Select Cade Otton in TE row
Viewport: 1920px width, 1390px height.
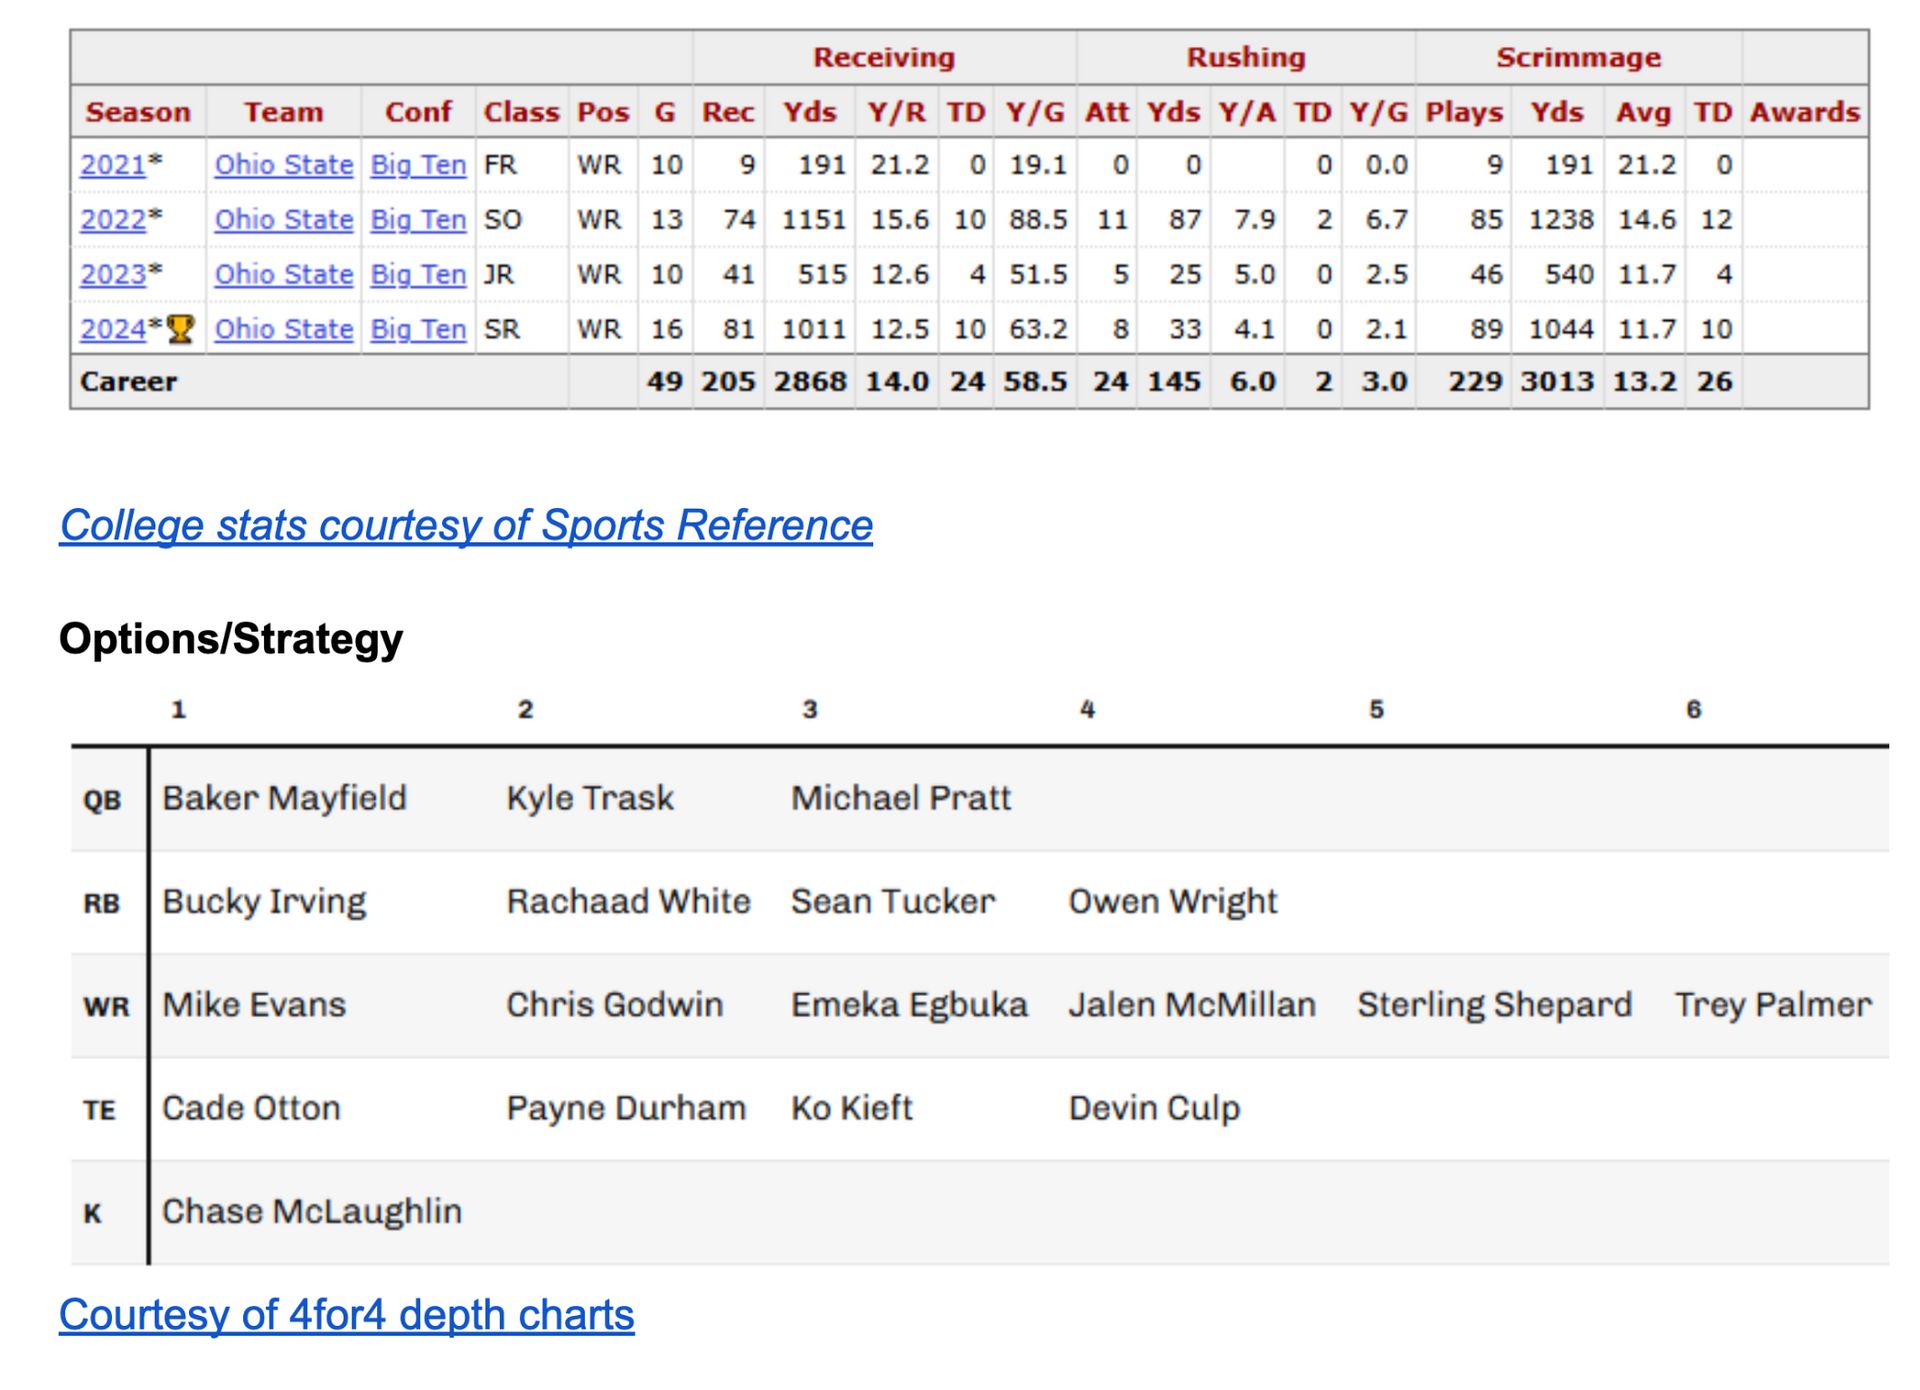point(251,1108)
